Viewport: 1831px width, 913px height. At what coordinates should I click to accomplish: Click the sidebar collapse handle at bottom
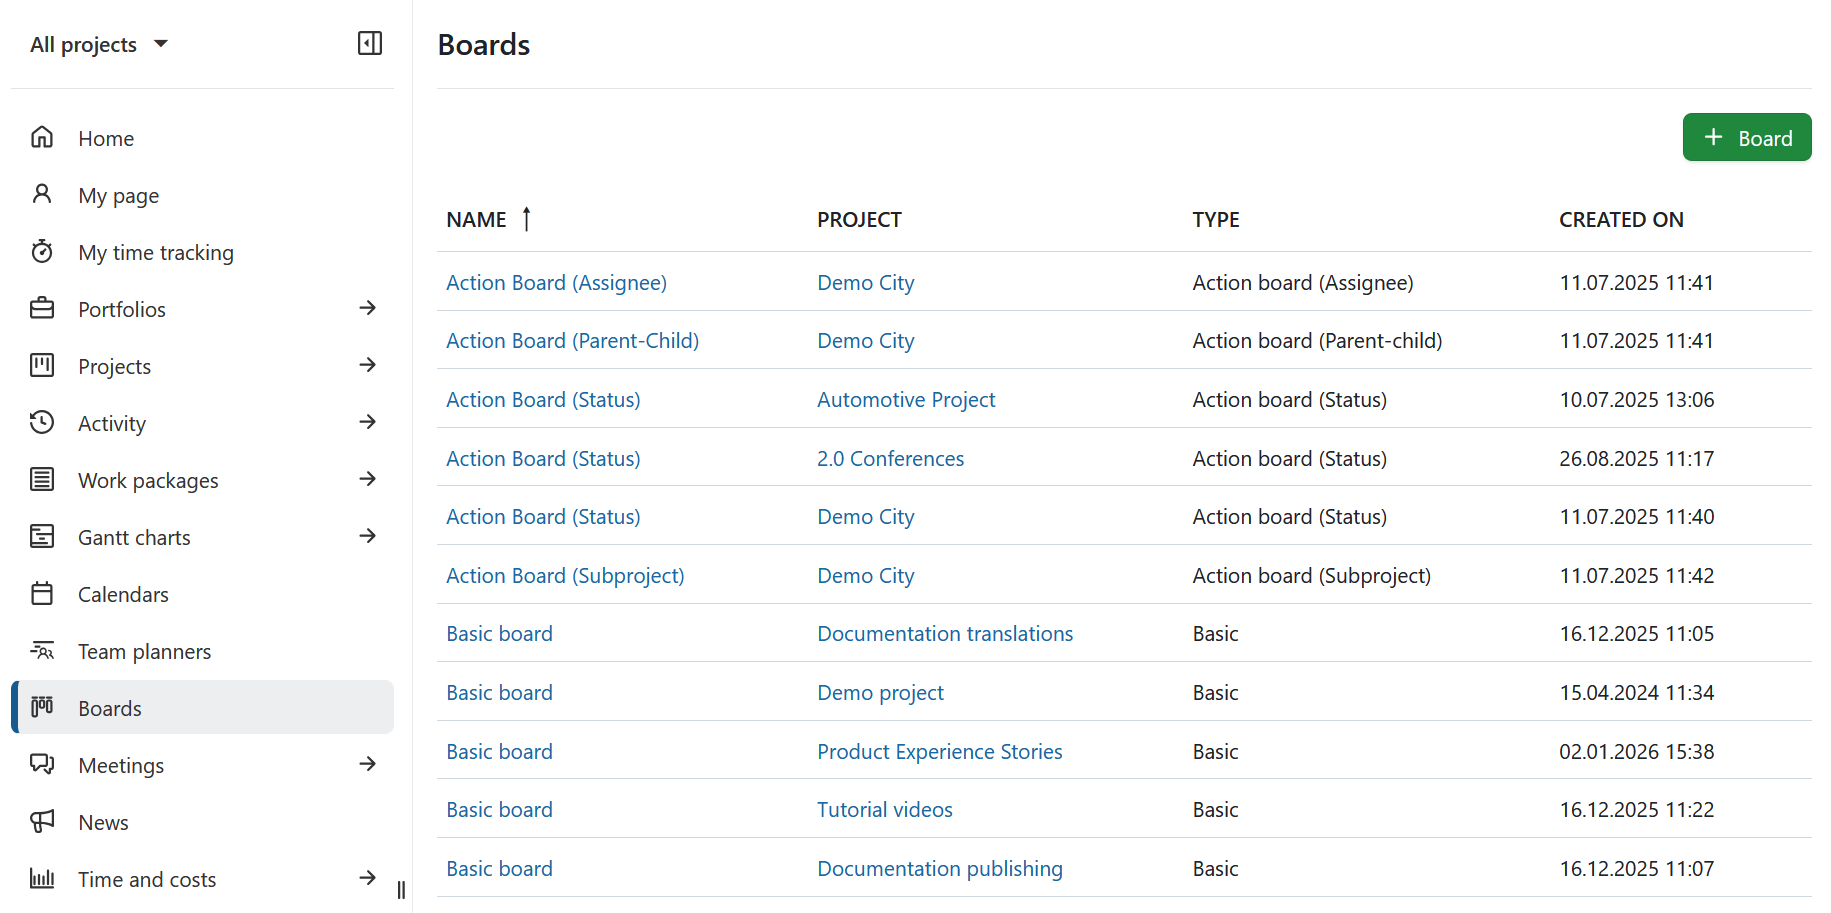coord(401,889)
